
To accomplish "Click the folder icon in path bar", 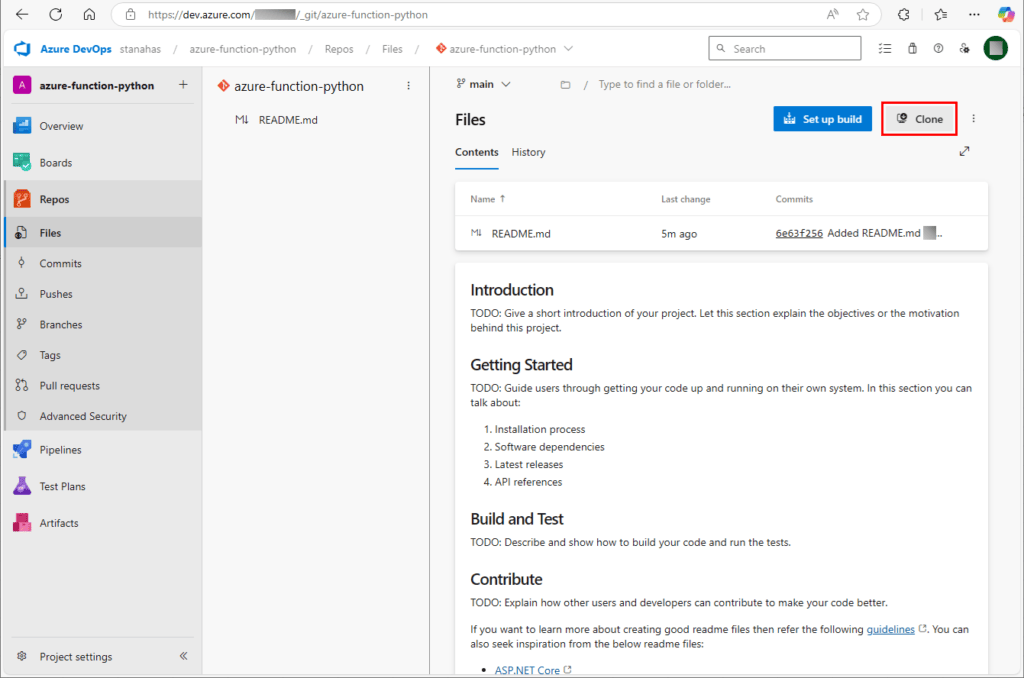I will [x=566, y=85].
